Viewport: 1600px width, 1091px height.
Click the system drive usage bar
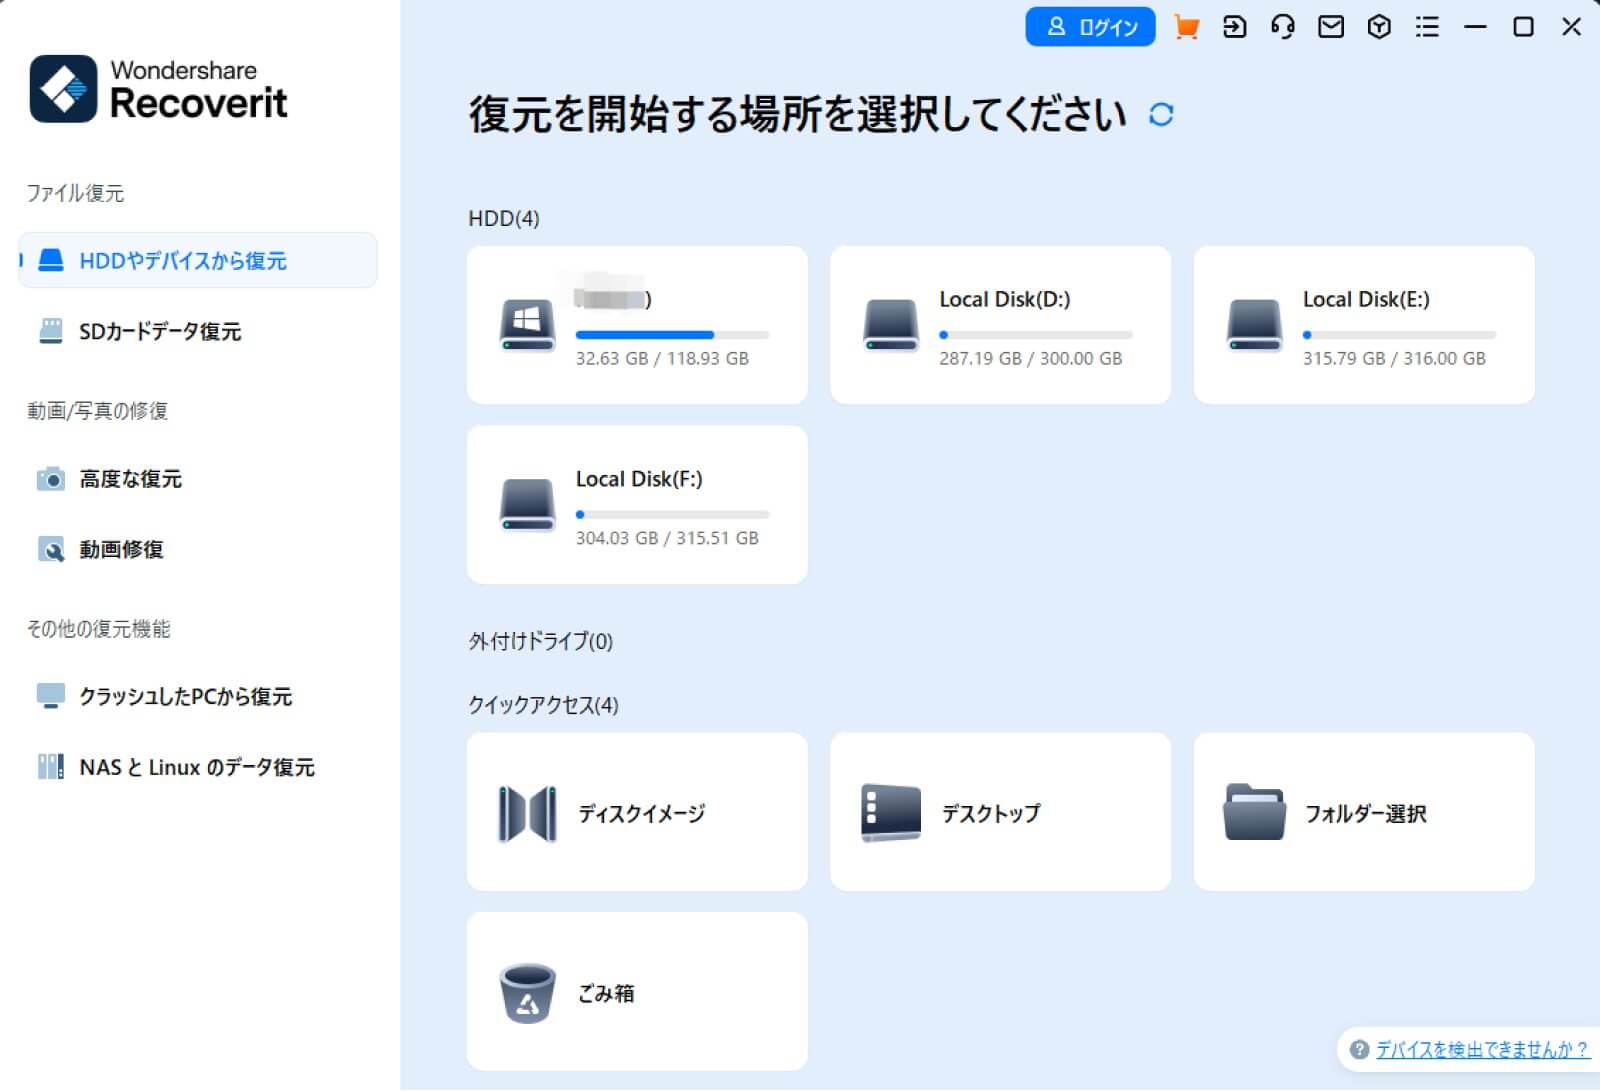tap(672, 335)
